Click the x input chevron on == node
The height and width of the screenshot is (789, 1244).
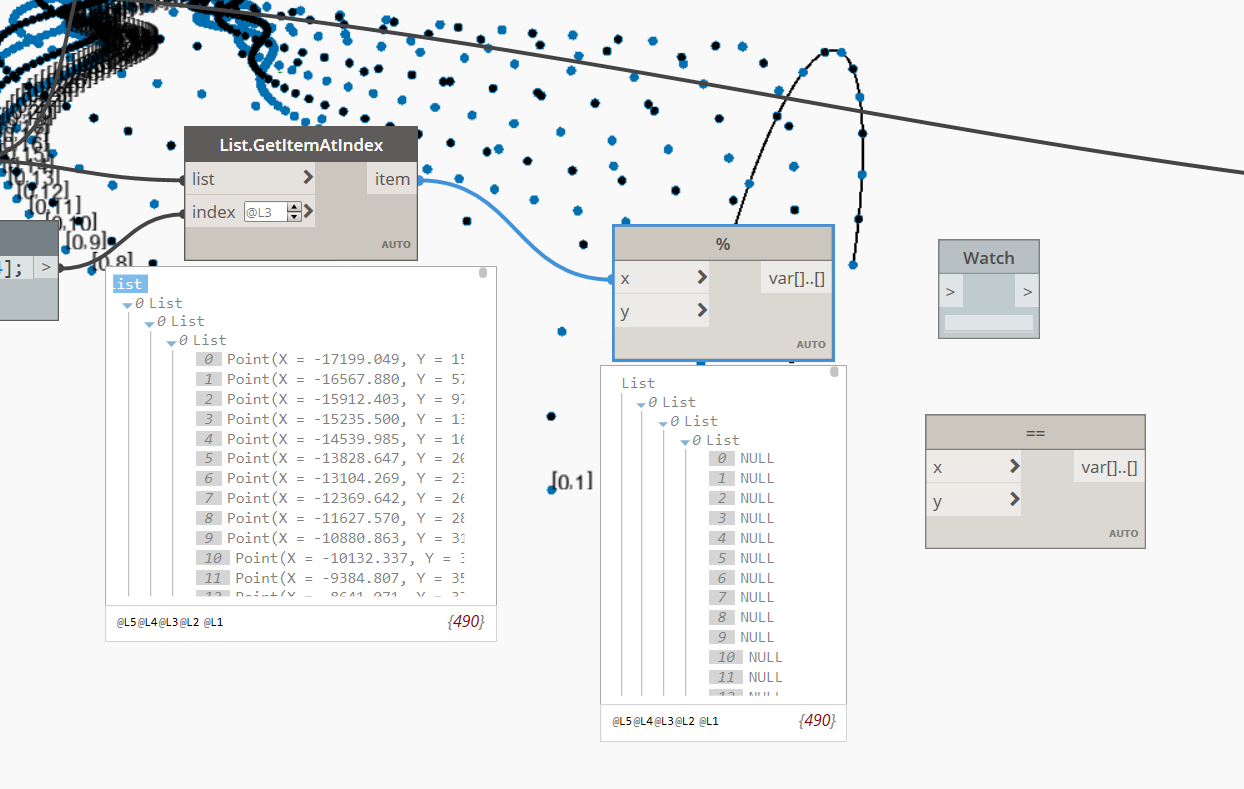(1015, 467)
